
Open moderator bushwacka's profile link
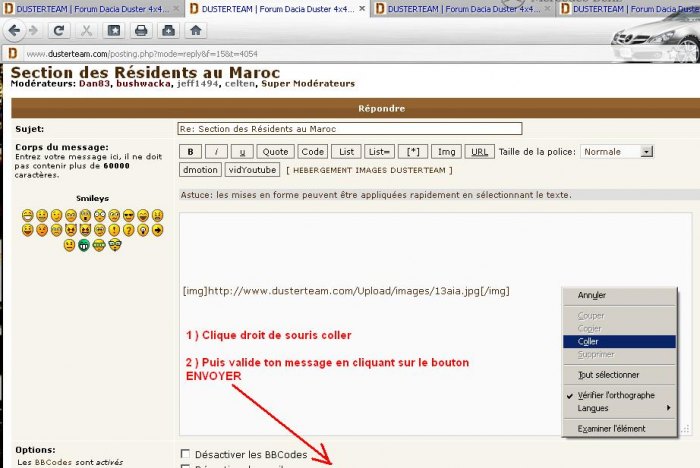(143, 84)
